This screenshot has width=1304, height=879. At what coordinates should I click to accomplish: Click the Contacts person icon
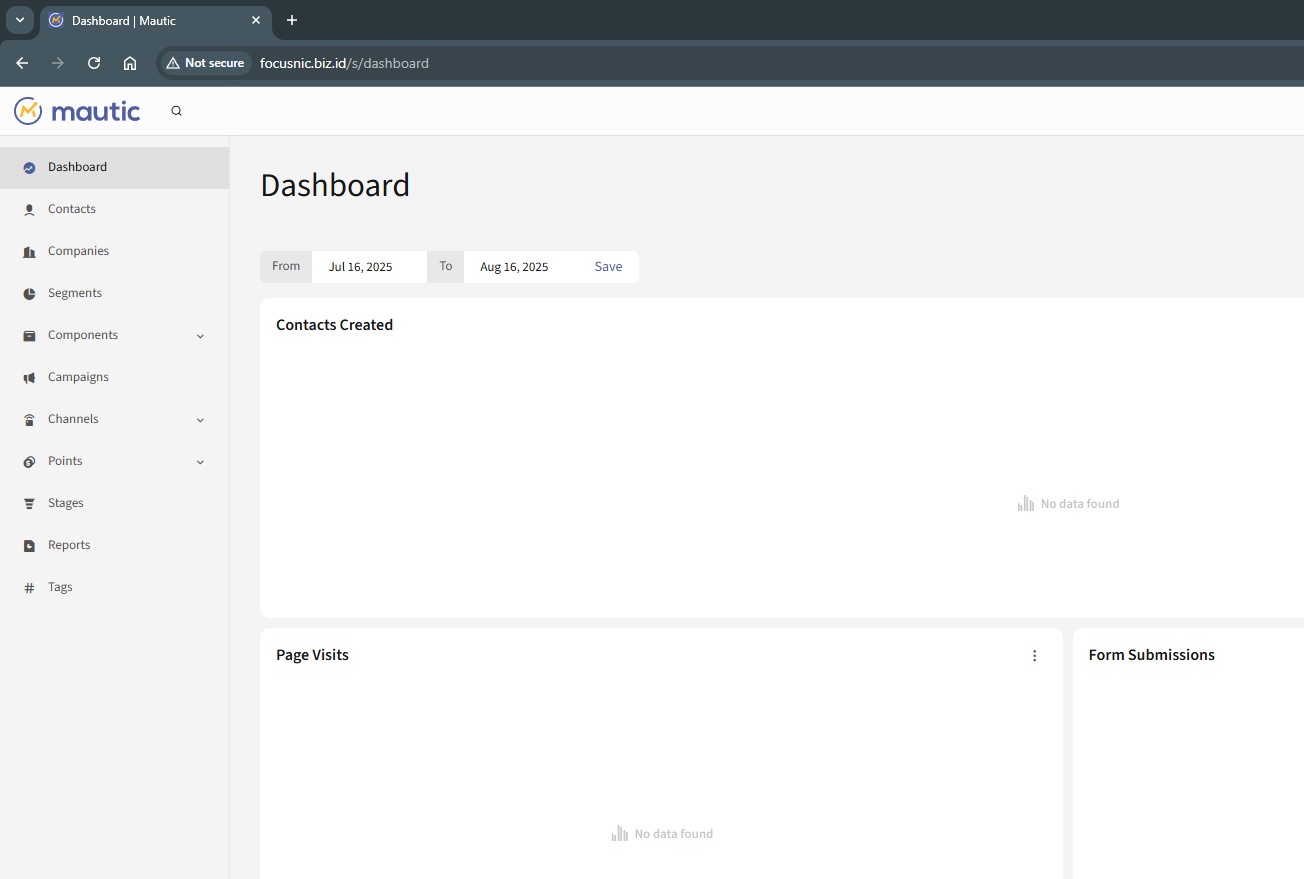tap(29, 210)
